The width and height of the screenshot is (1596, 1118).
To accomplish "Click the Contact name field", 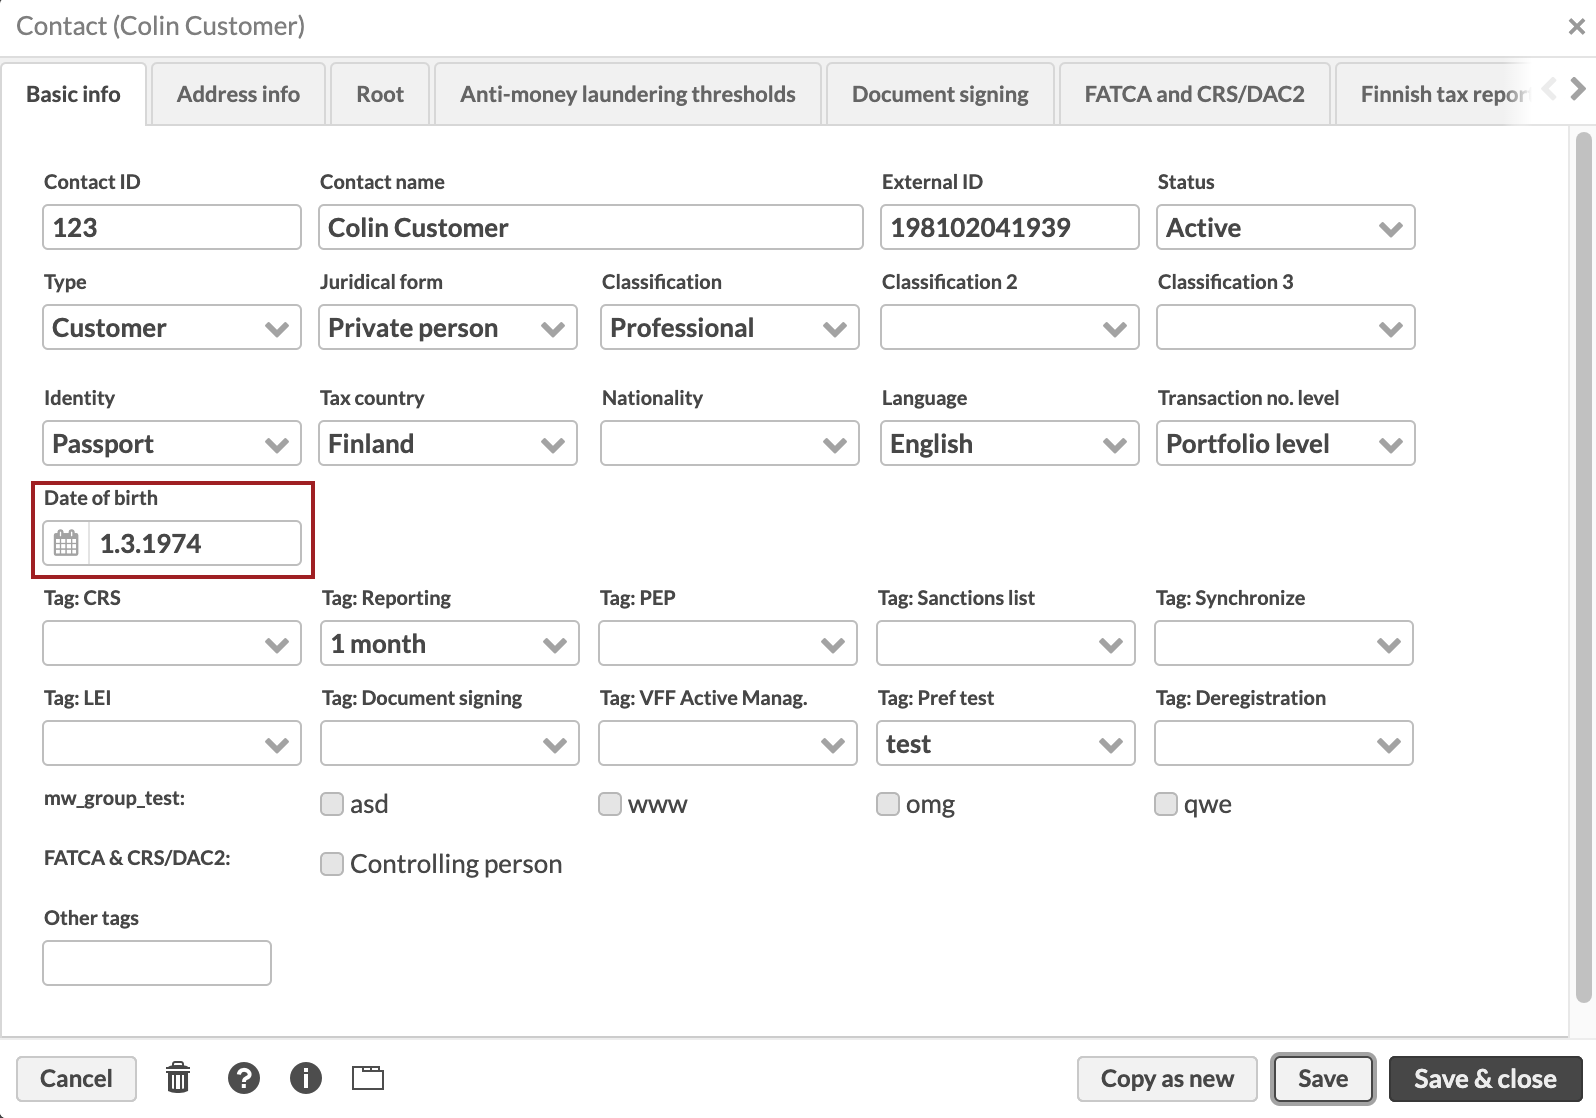I will coord(591,227).
